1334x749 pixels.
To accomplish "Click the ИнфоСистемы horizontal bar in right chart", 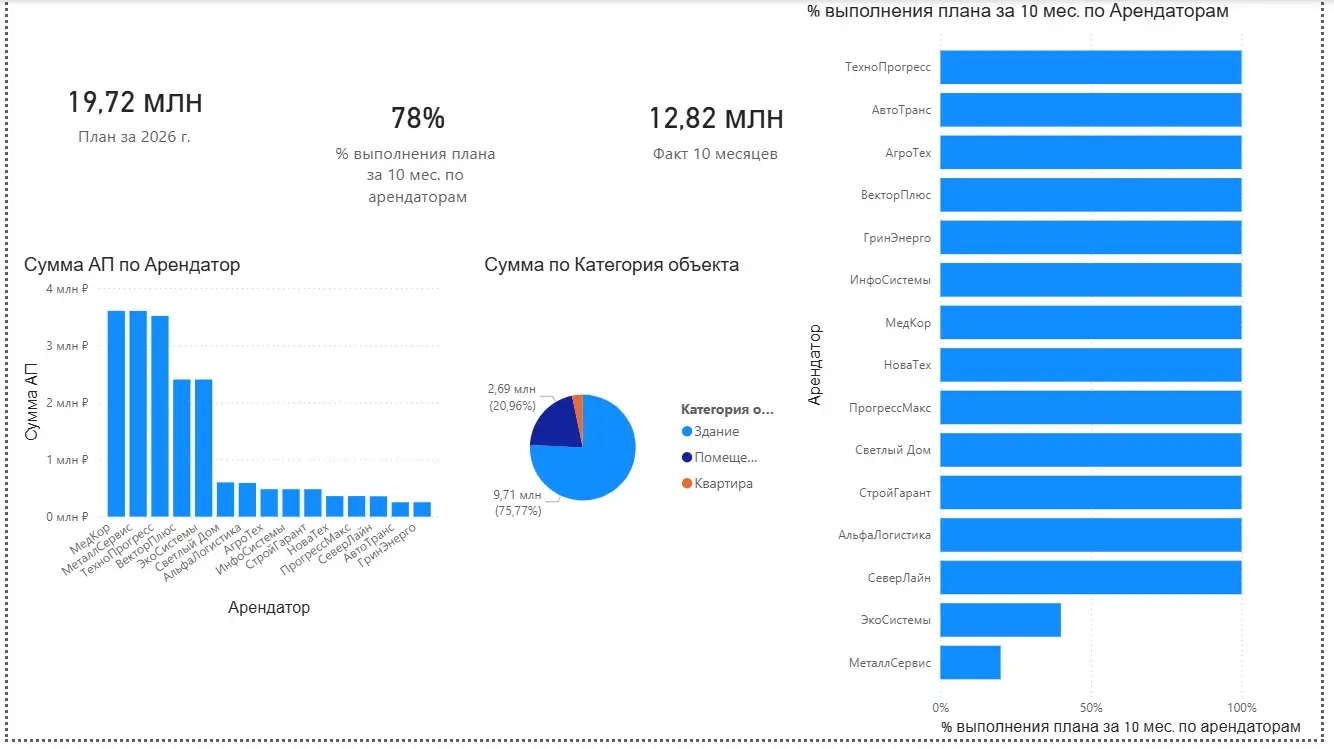I will coord(1091,280).
